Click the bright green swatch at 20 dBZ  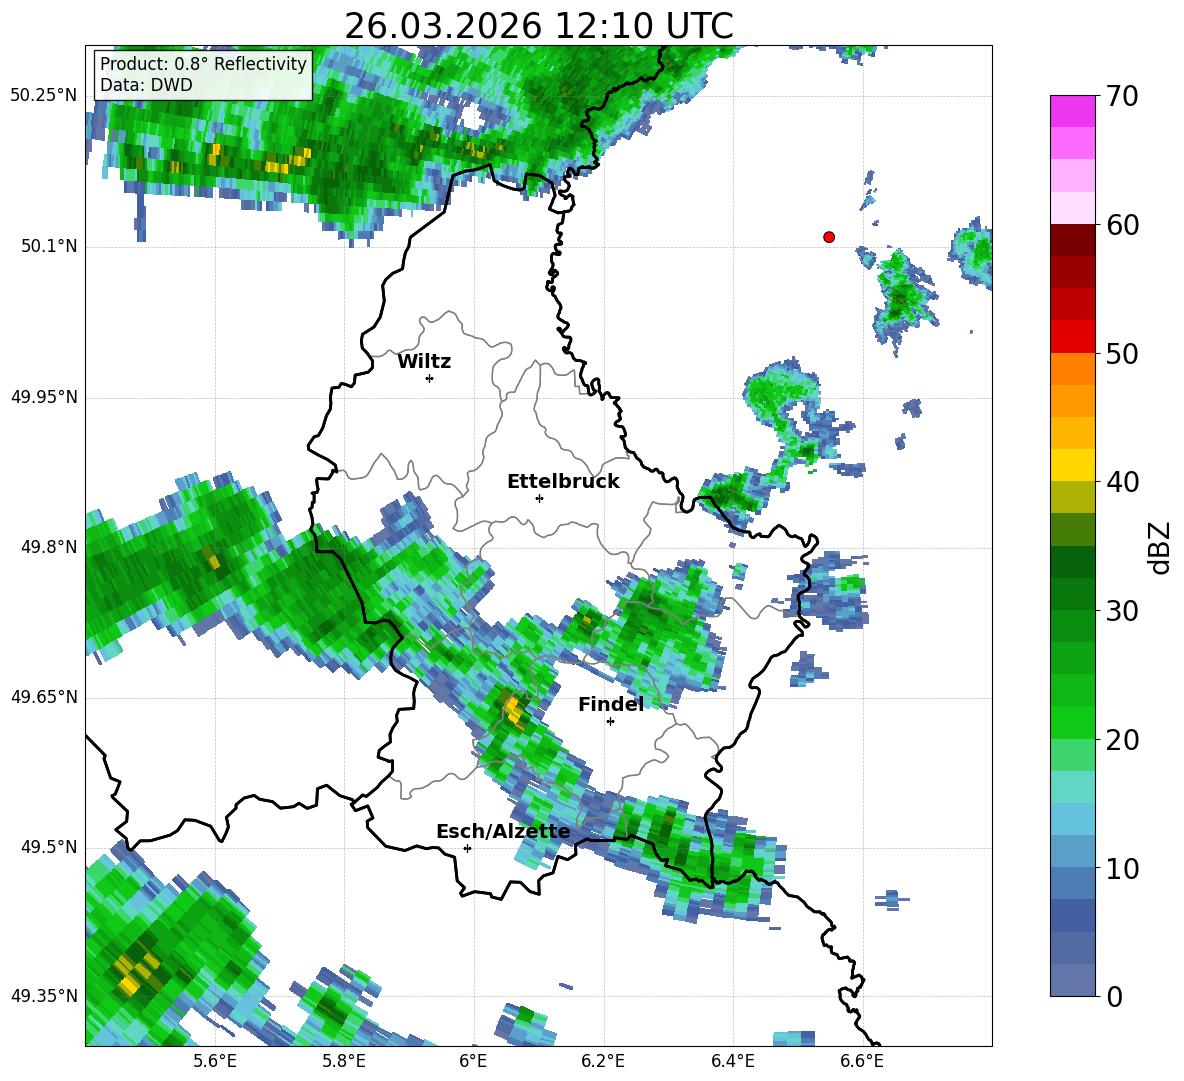pos(1072,722)
